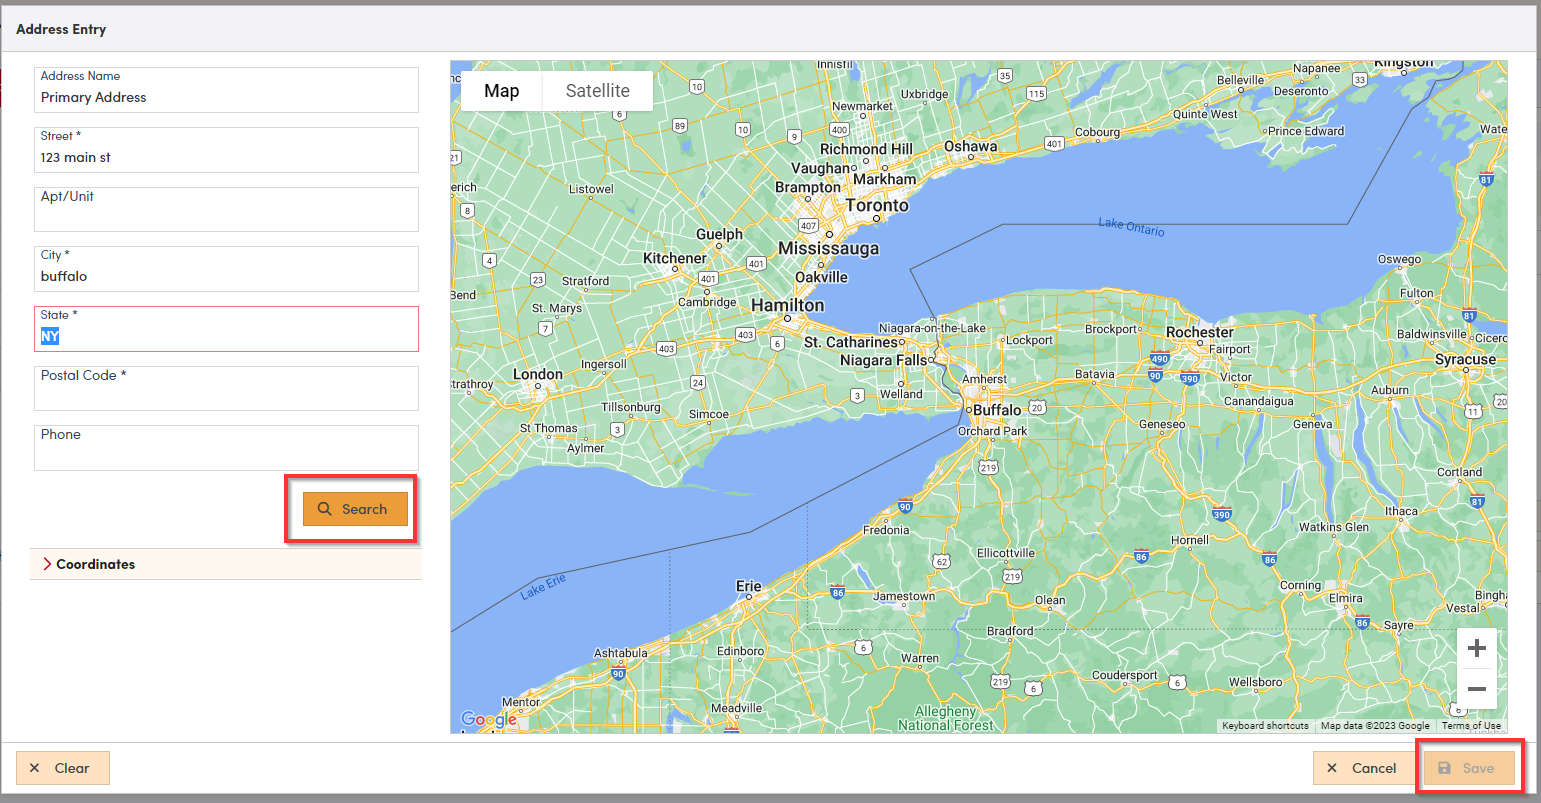Click the State field containing NY
This screenshot has width=1541, height=803.
pos(226,337)
